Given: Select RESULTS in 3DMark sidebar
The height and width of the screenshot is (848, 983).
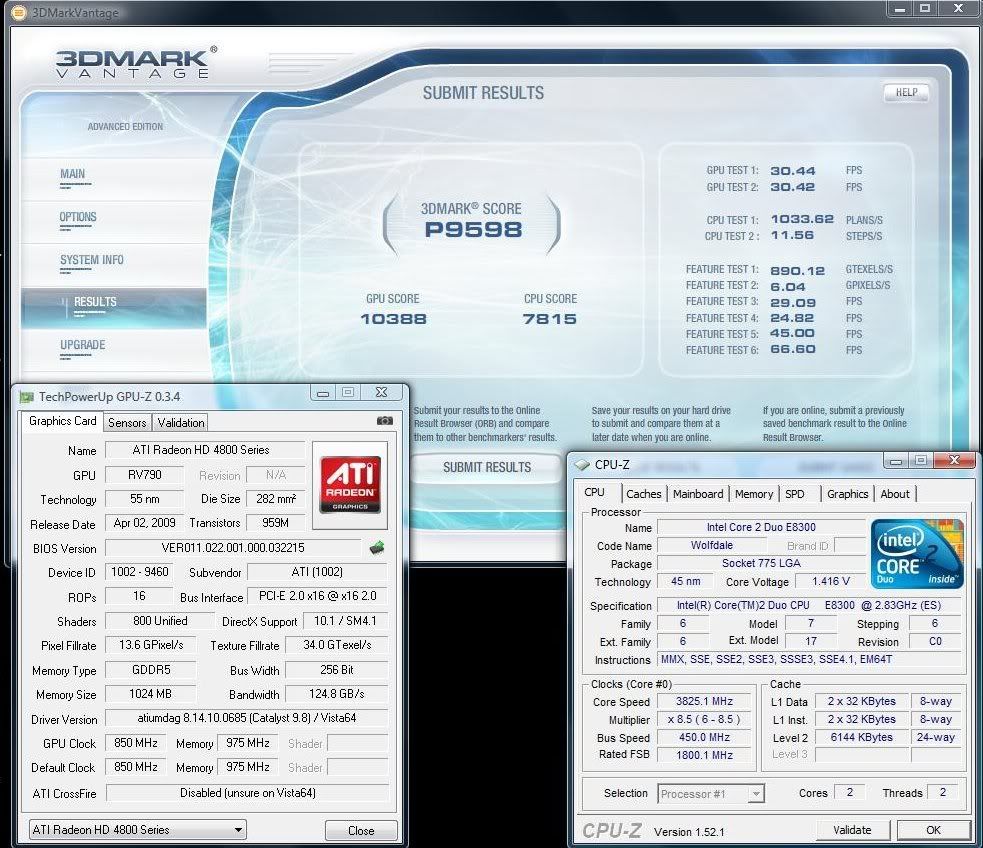Looking at the screenshot, I should coord(114,307).
